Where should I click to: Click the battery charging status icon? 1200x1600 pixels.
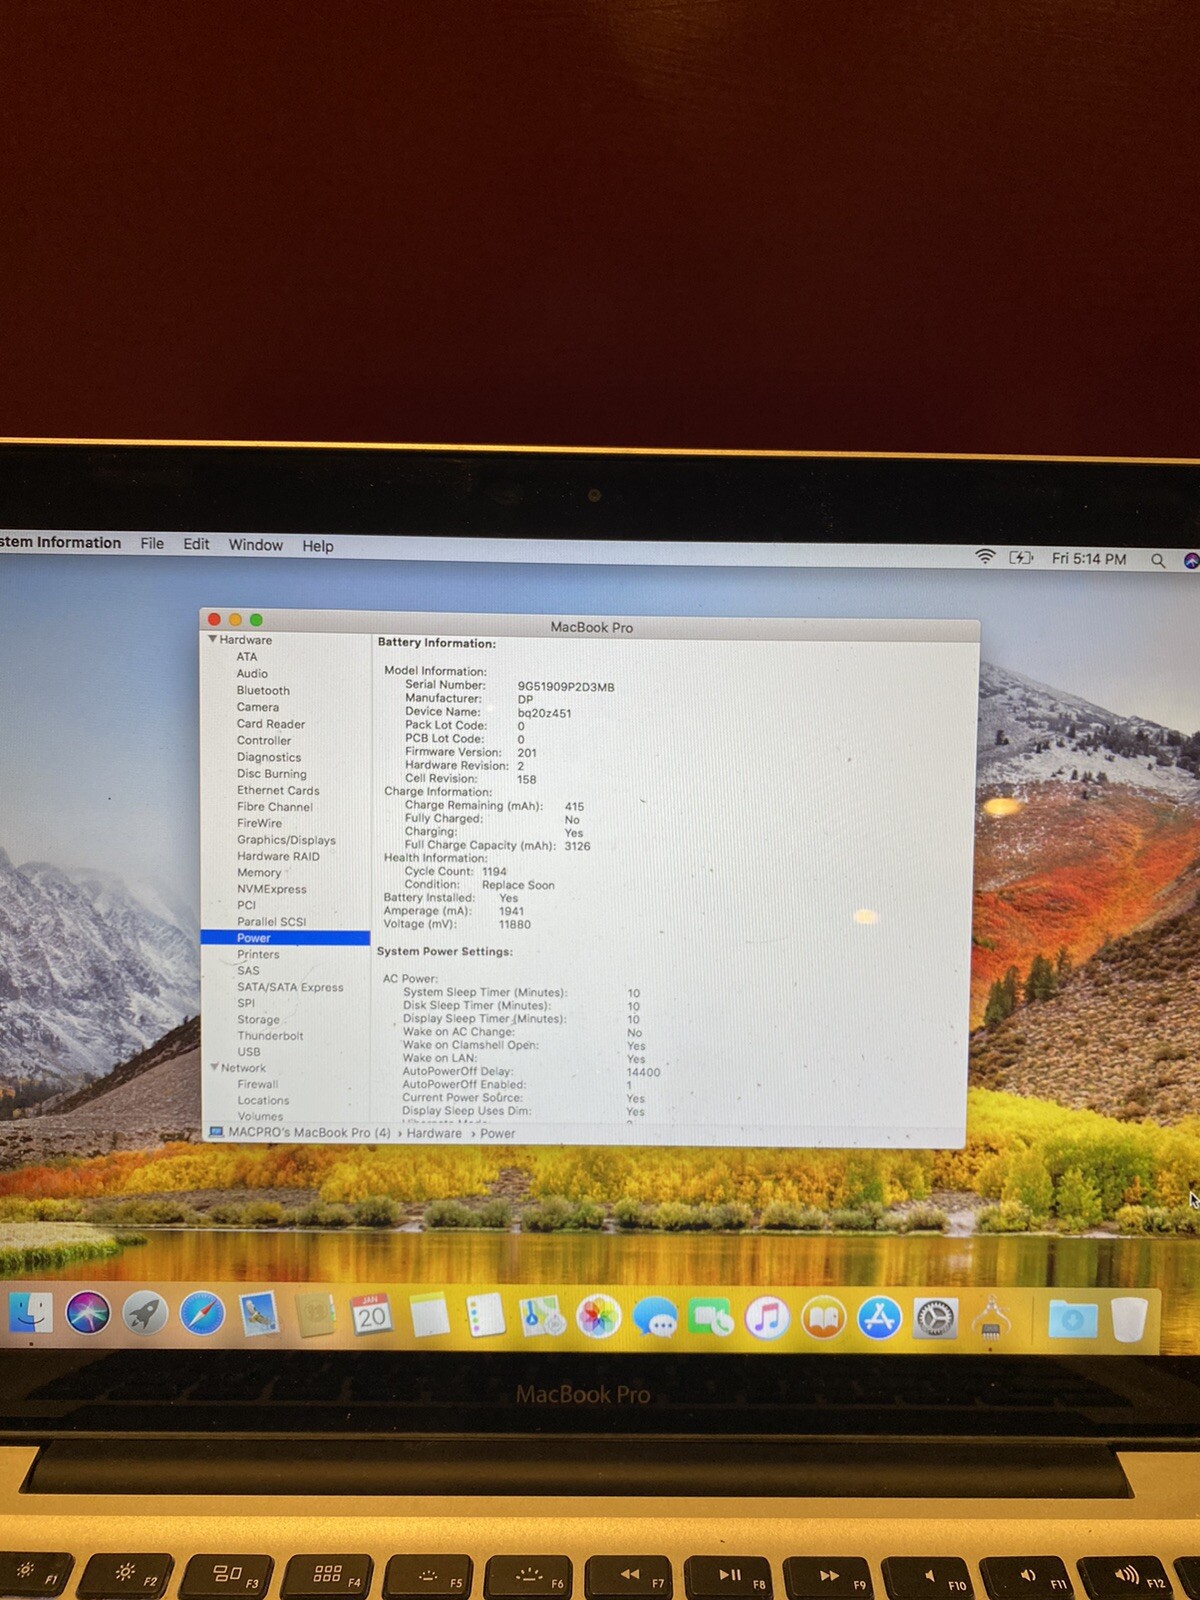pyautogui.click(x=1021, y=558)
